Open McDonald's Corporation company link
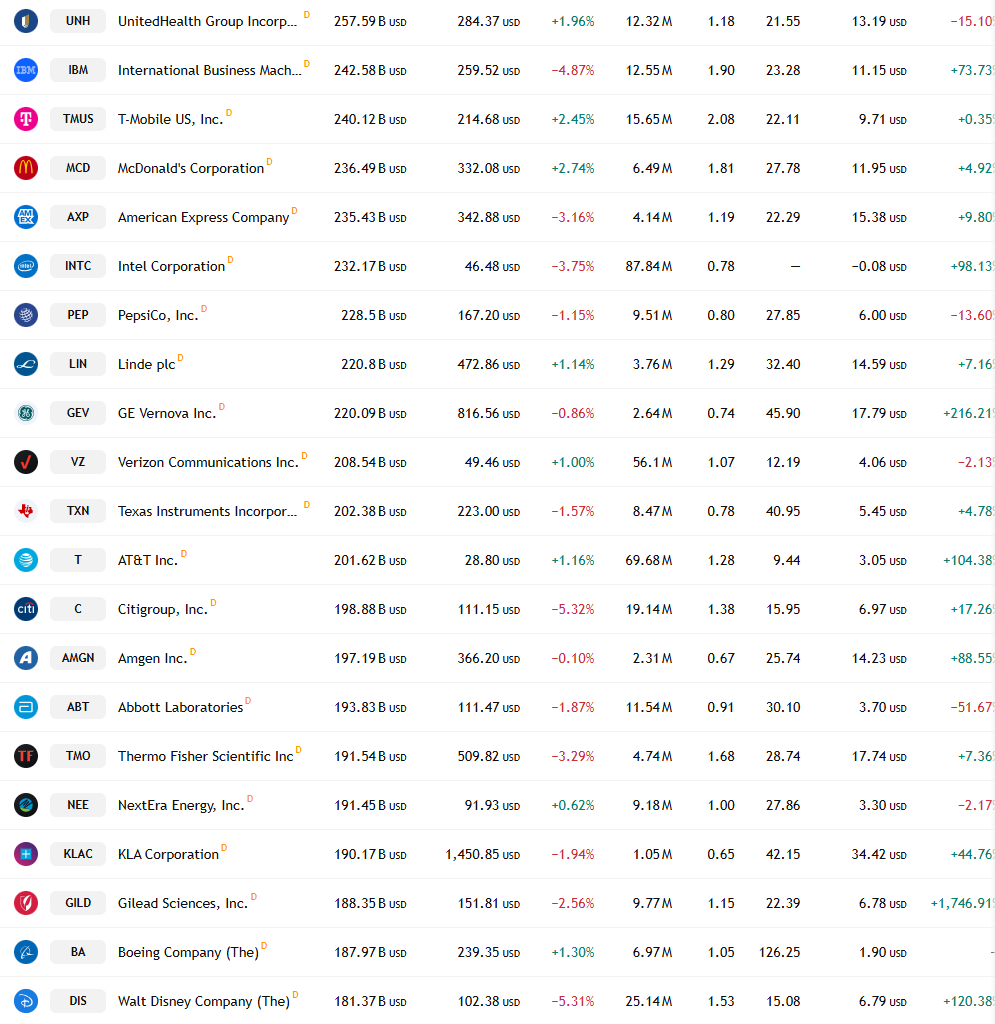 coord(191,168)
